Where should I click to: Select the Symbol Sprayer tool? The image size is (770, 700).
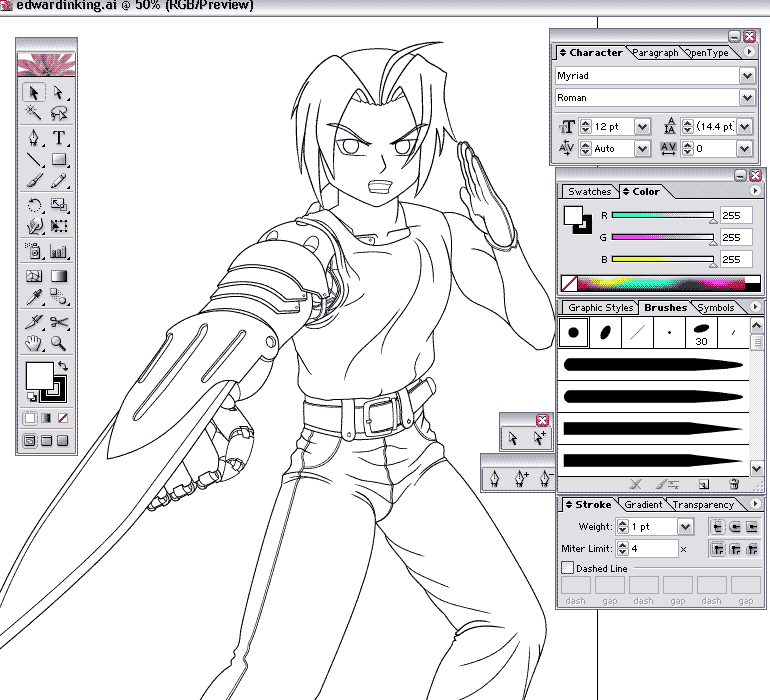click(34, 251)
